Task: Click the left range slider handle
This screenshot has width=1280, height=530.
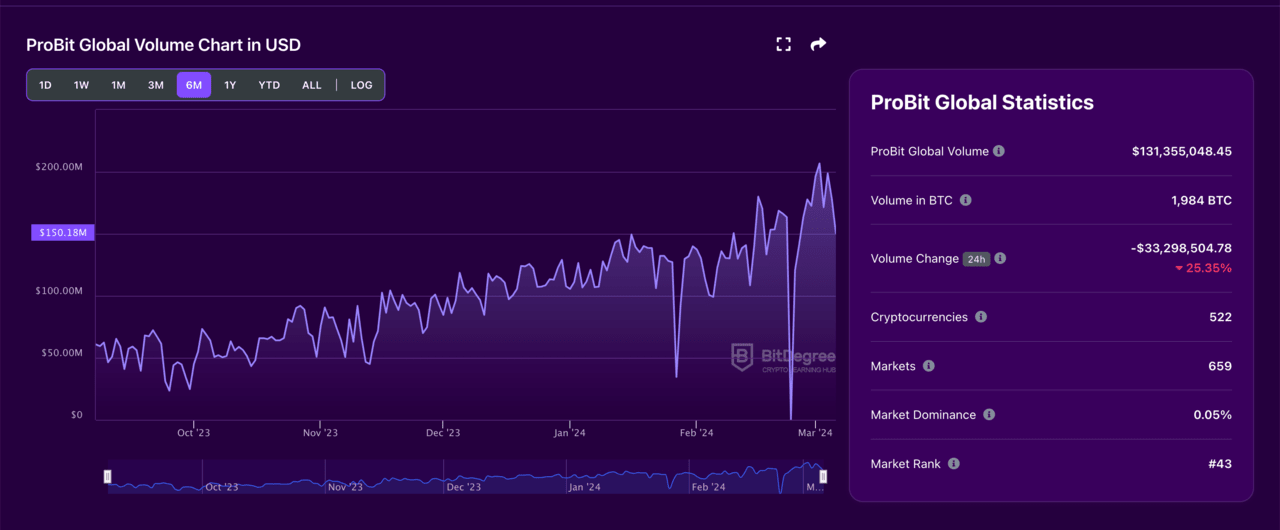Action: [108, 477]
